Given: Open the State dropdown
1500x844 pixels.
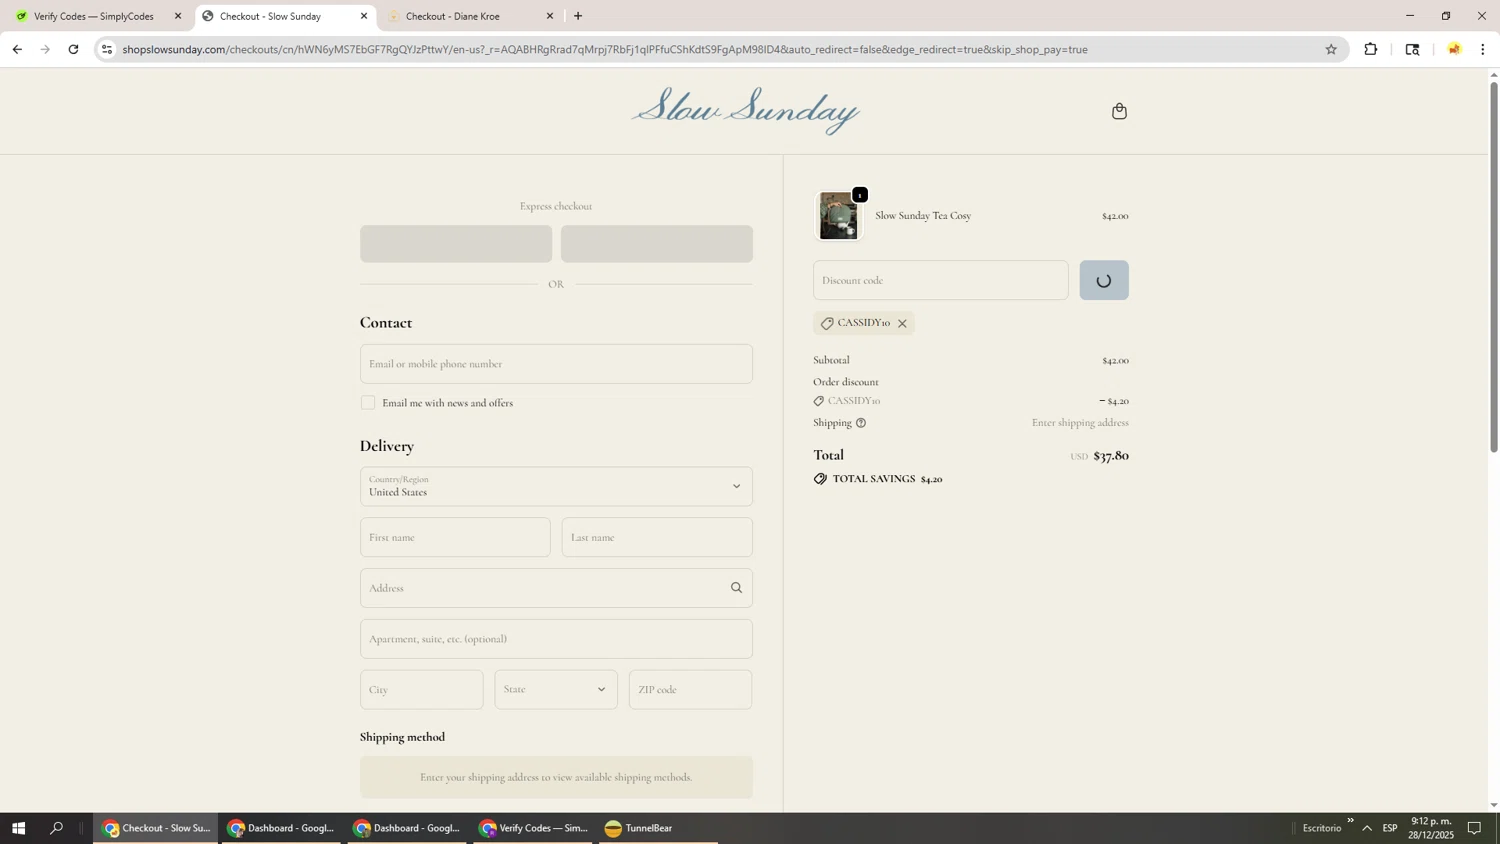Looking at the screenshot, I should click(x=556, y=690).
